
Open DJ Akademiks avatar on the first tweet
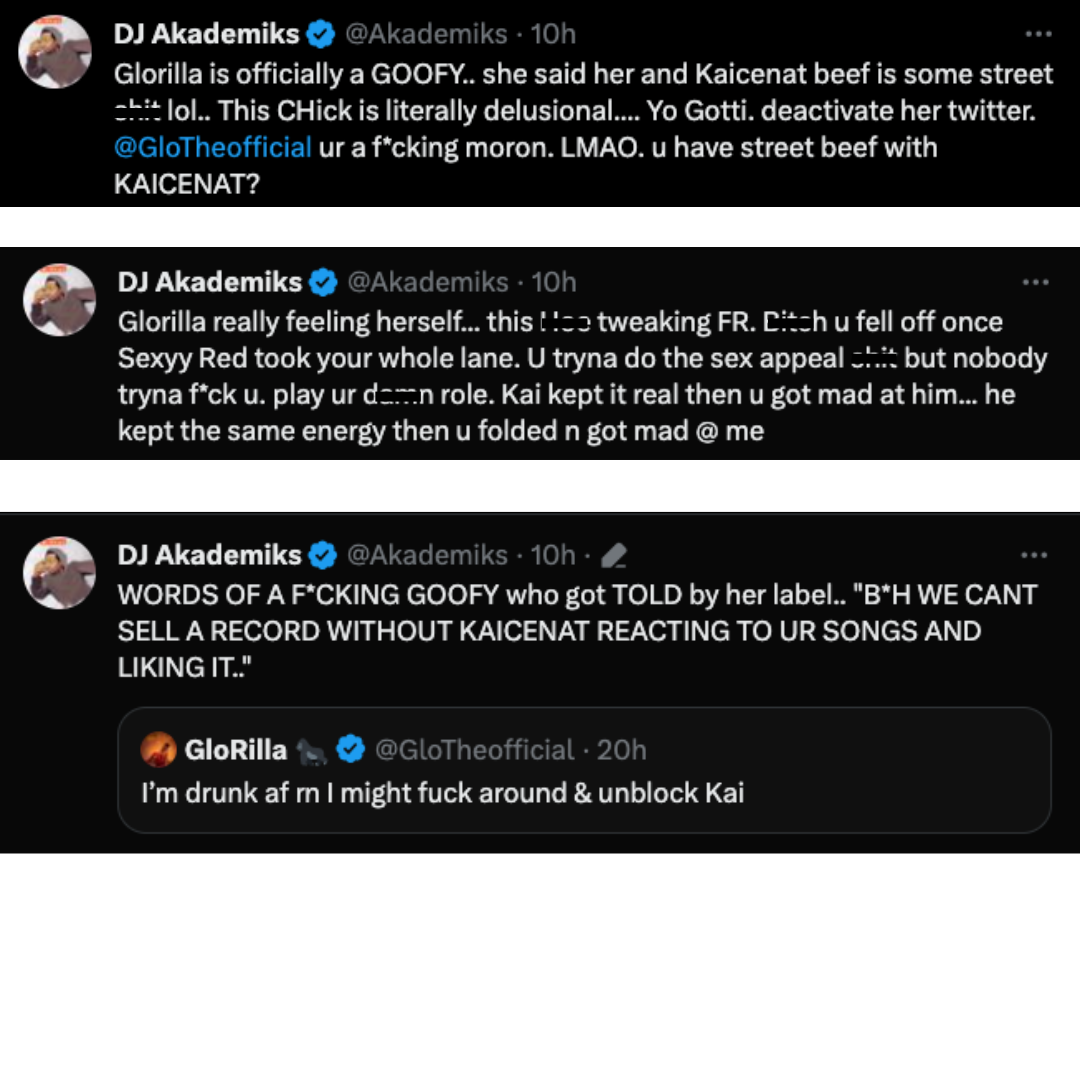click(x=55, y=52)
